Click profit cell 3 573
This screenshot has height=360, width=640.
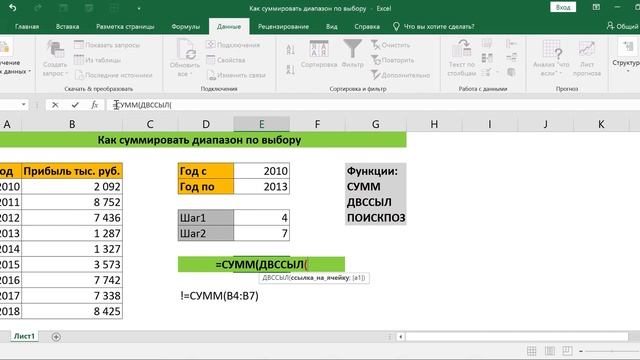pyautogui.click(x=72, y=264)
